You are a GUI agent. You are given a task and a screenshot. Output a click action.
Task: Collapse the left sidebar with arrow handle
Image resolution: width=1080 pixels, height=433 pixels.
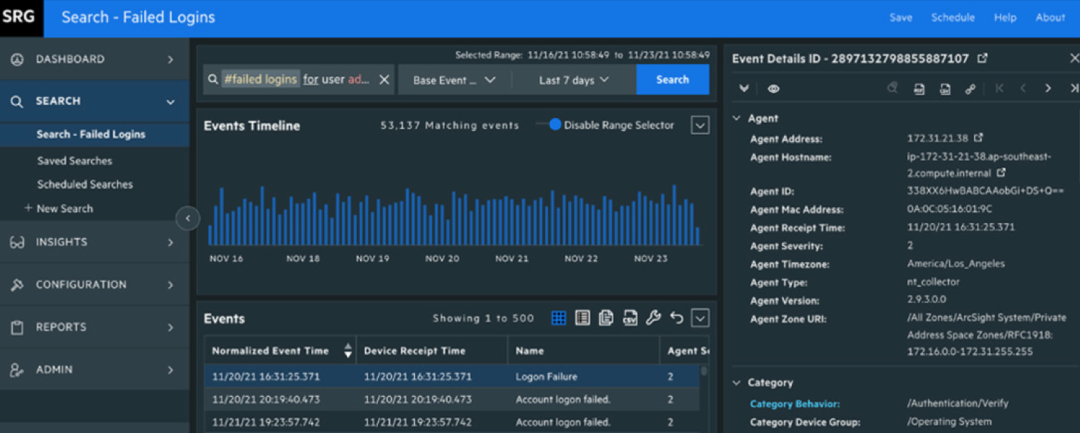point(187,219)
